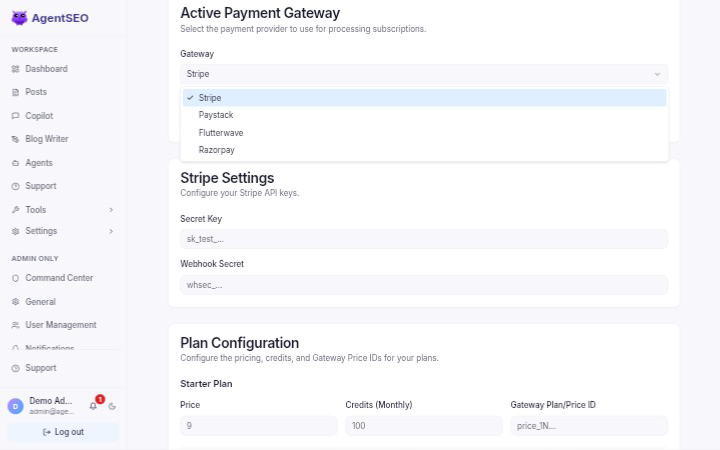This screenshot has width=720, height=450.
Task: Click the Webhook Secret input field
Action: 424,285
